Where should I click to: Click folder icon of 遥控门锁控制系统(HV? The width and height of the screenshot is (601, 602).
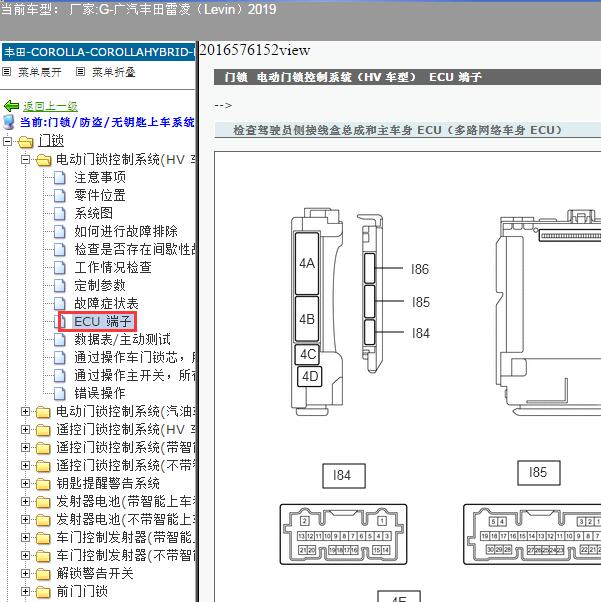(43, 430)
